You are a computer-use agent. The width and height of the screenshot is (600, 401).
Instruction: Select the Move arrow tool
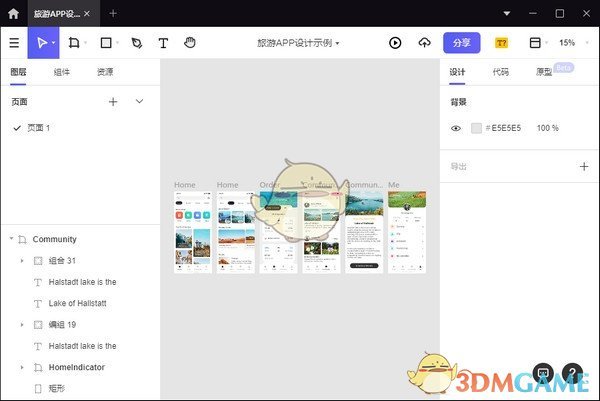click(x=42, y=43)
